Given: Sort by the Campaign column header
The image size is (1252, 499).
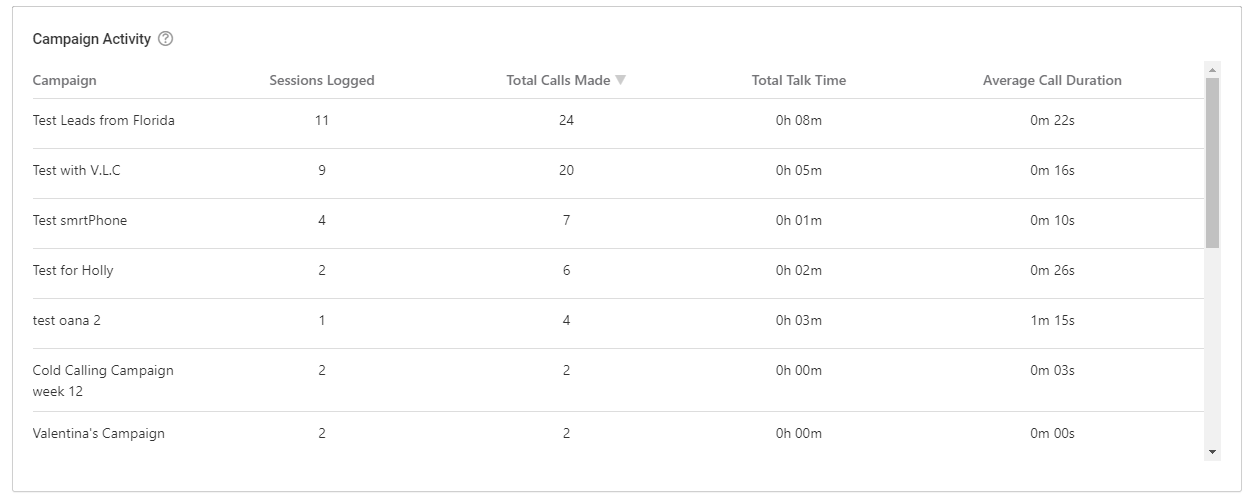Looking at the screenshot, I should pos(65,80).
